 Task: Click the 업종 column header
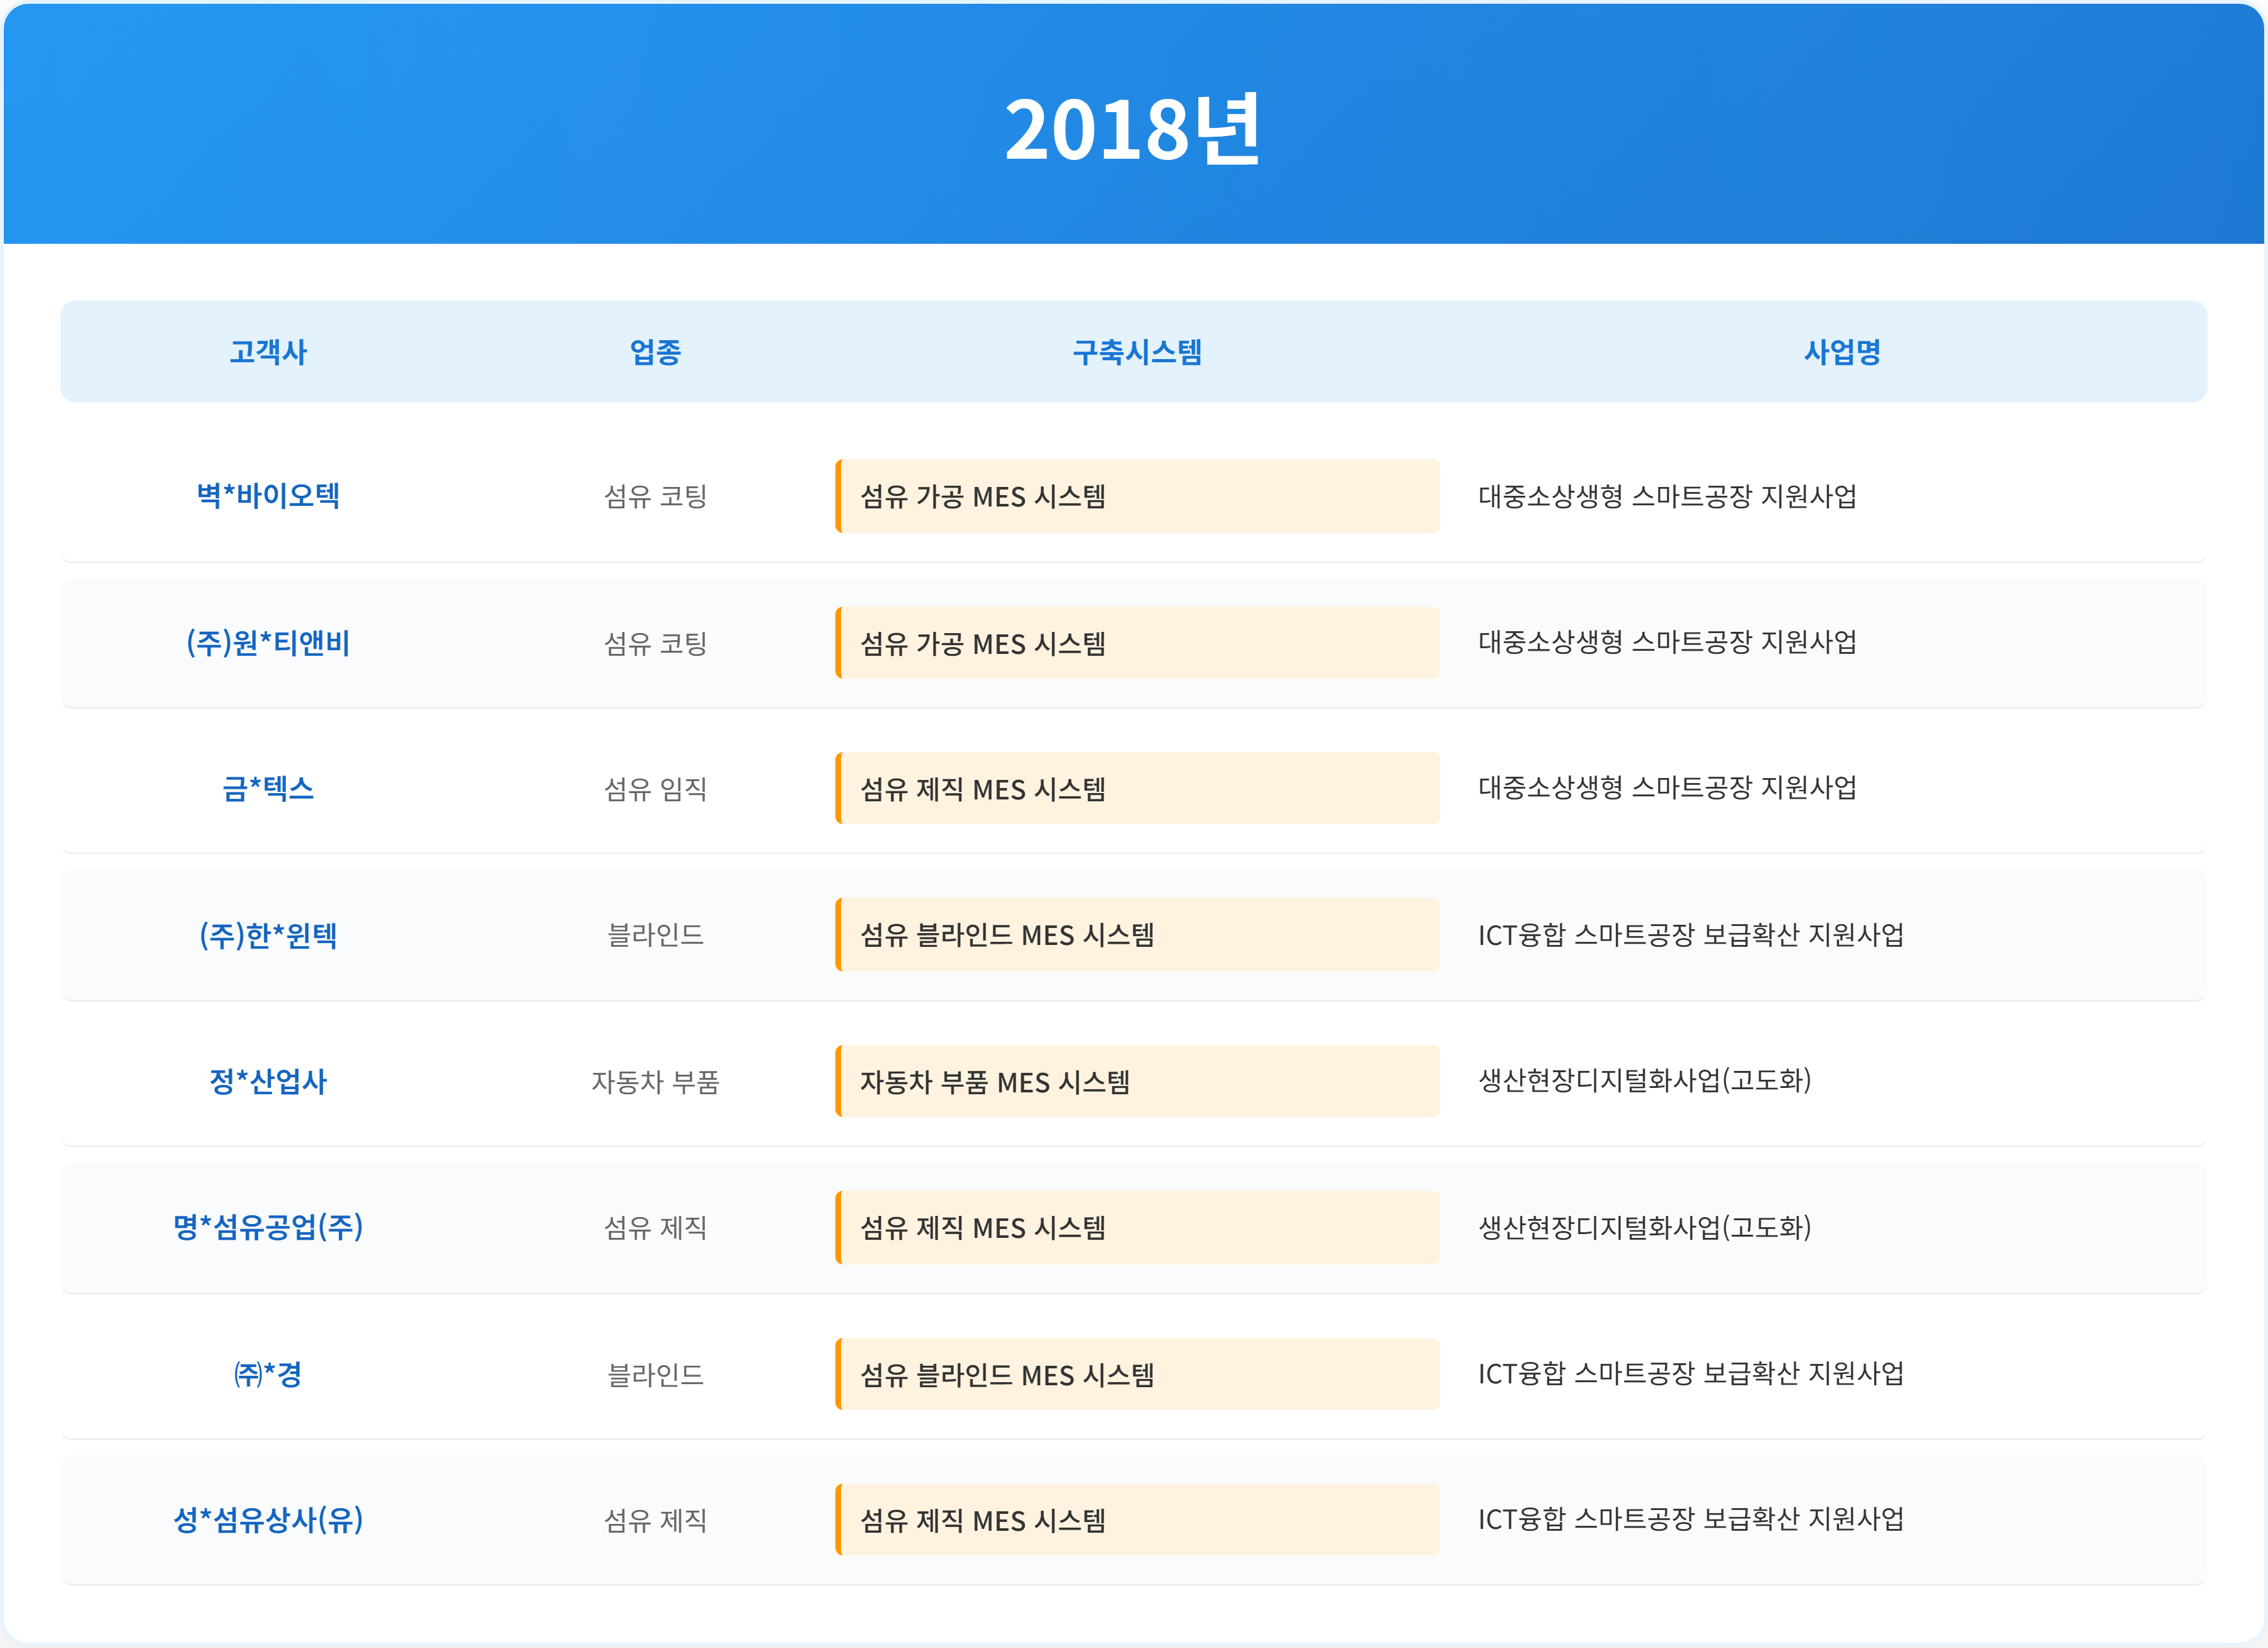click(x=655, y=352)
